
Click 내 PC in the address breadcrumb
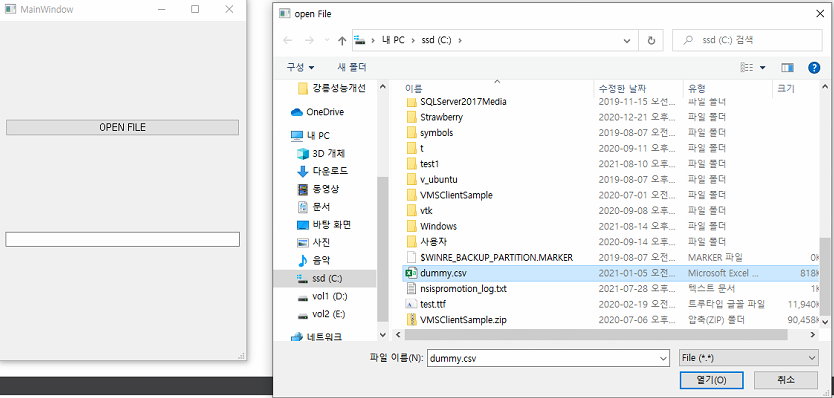[393, 40]
